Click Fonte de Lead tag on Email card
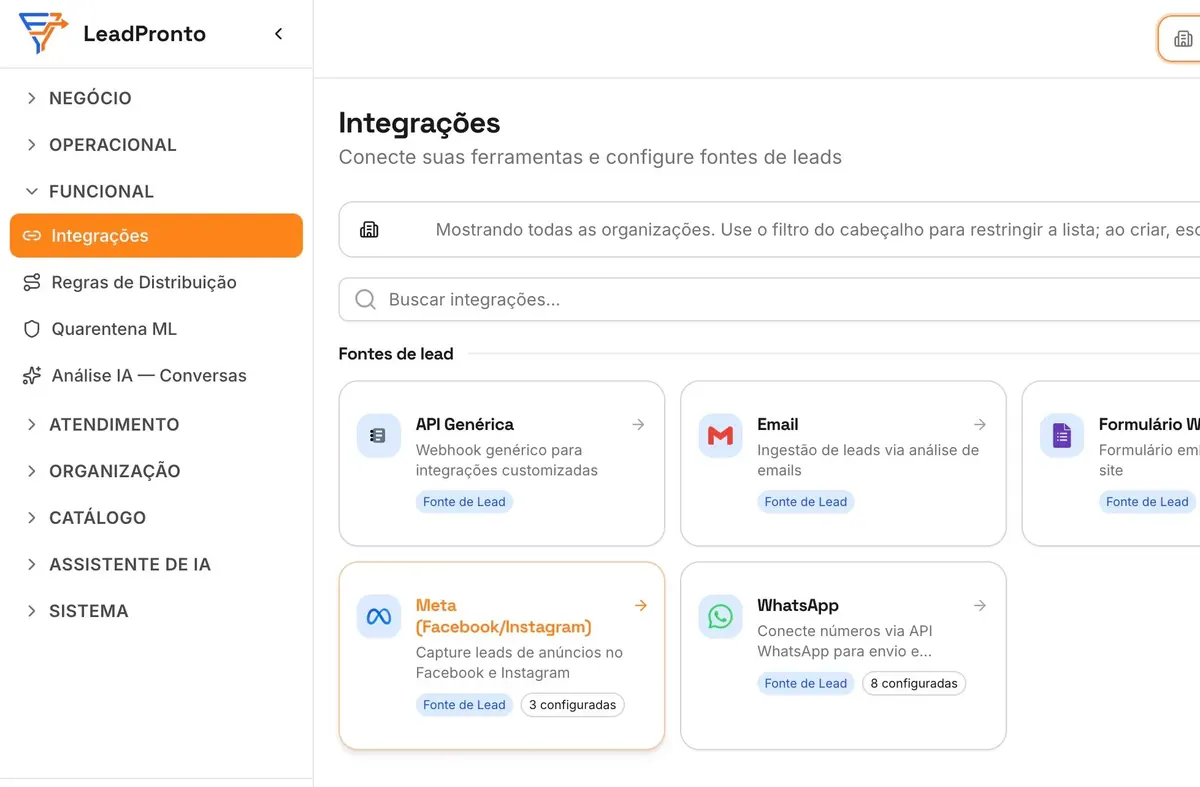The height and width of the screenshot is (787, 1200). pos(806,502)
